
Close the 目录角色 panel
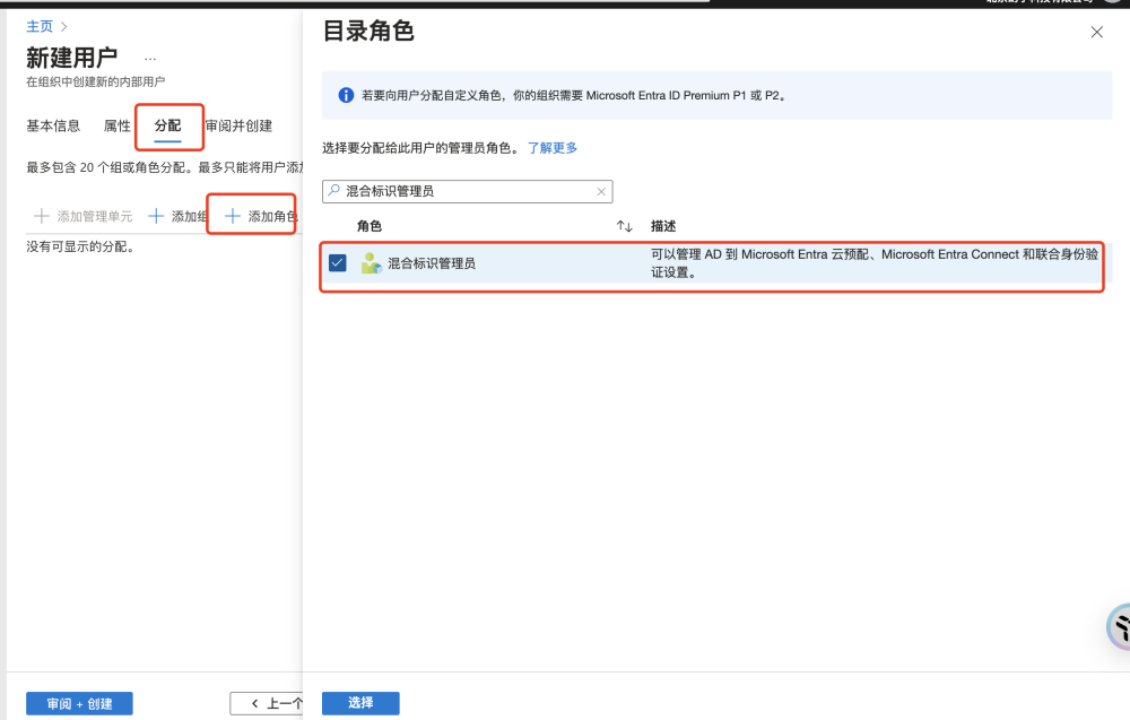(1096, 32)
